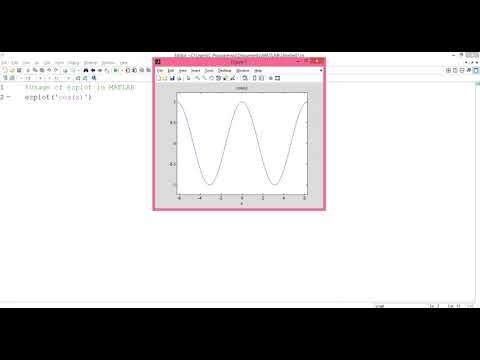Viewport: 480px width, 360px height.
Task: Open the Edit menu in Figure 1
Action: (171, 71)
